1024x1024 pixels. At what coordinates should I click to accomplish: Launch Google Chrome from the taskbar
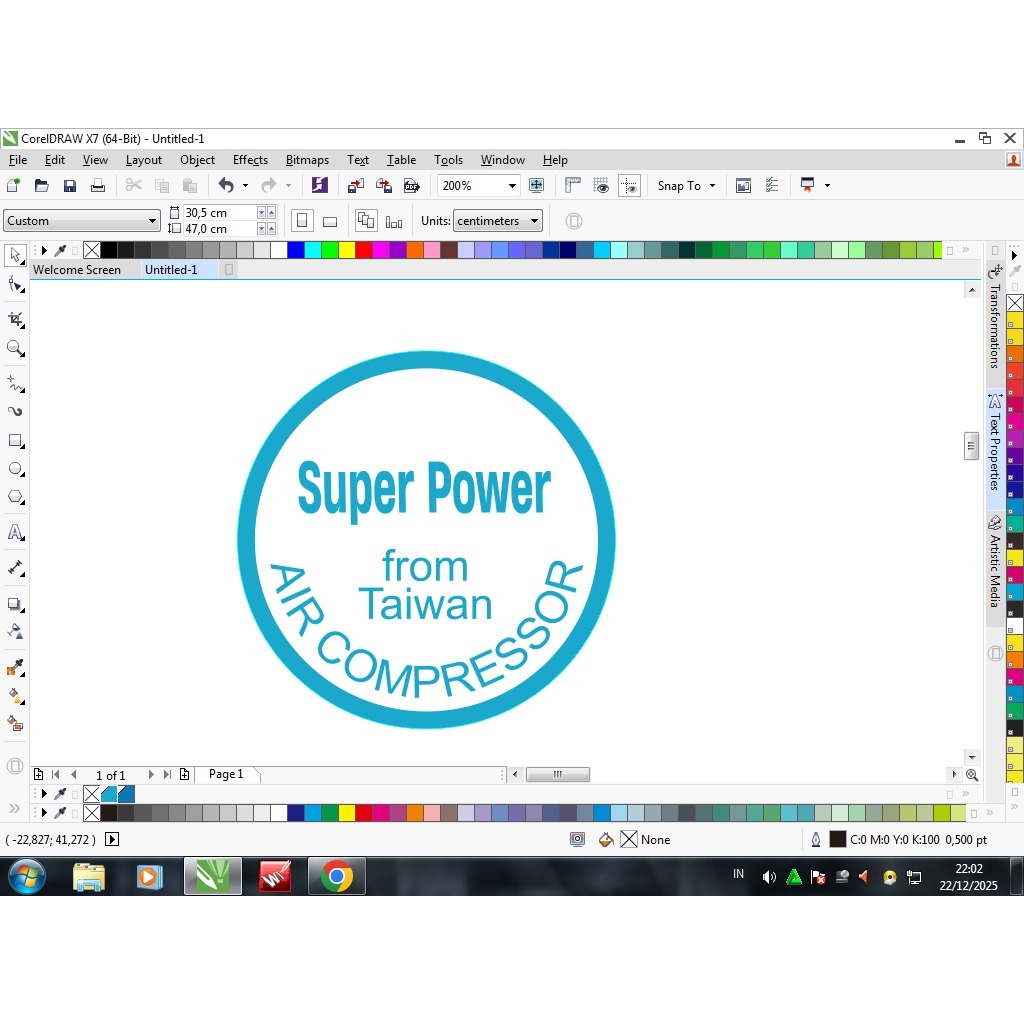point(336,876)
